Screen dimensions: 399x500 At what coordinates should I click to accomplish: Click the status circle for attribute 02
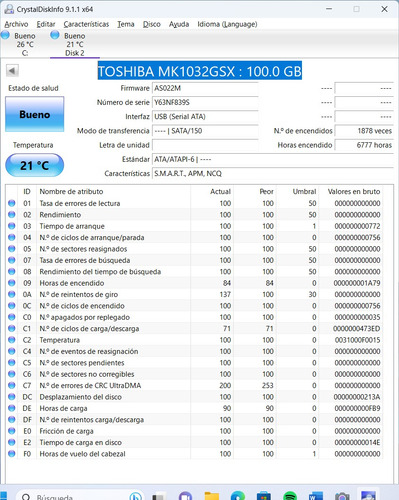coord(12,215)
